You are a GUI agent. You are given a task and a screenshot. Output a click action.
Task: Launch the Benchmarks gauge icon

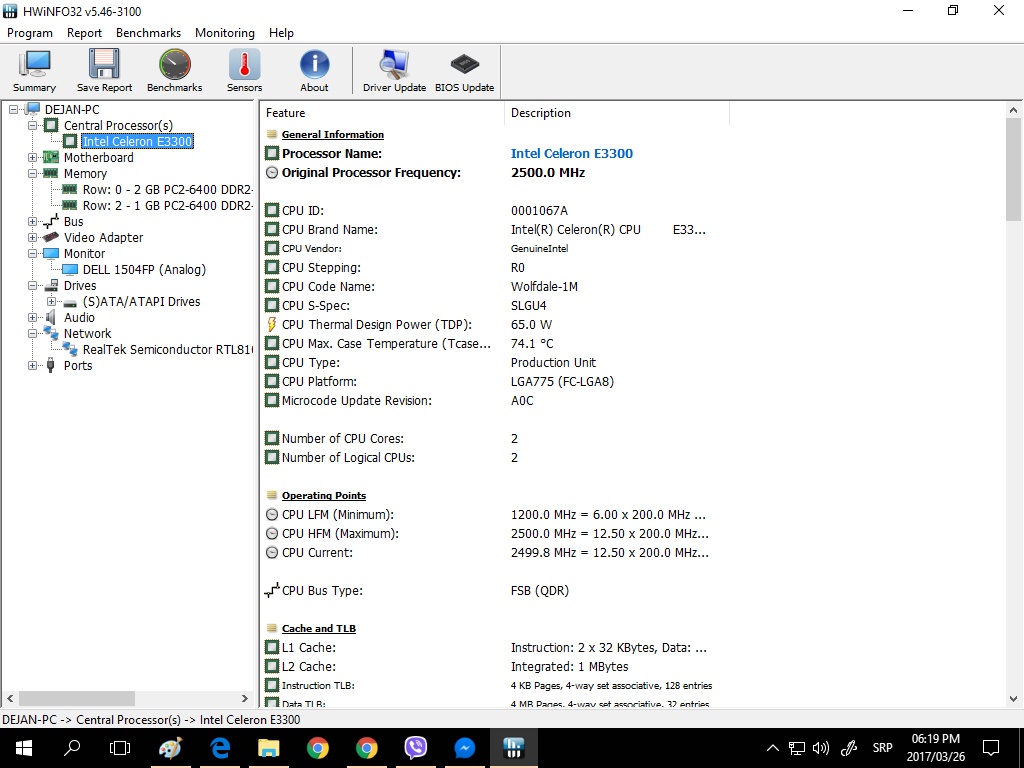pyautogui.click(x=174, y=71)
